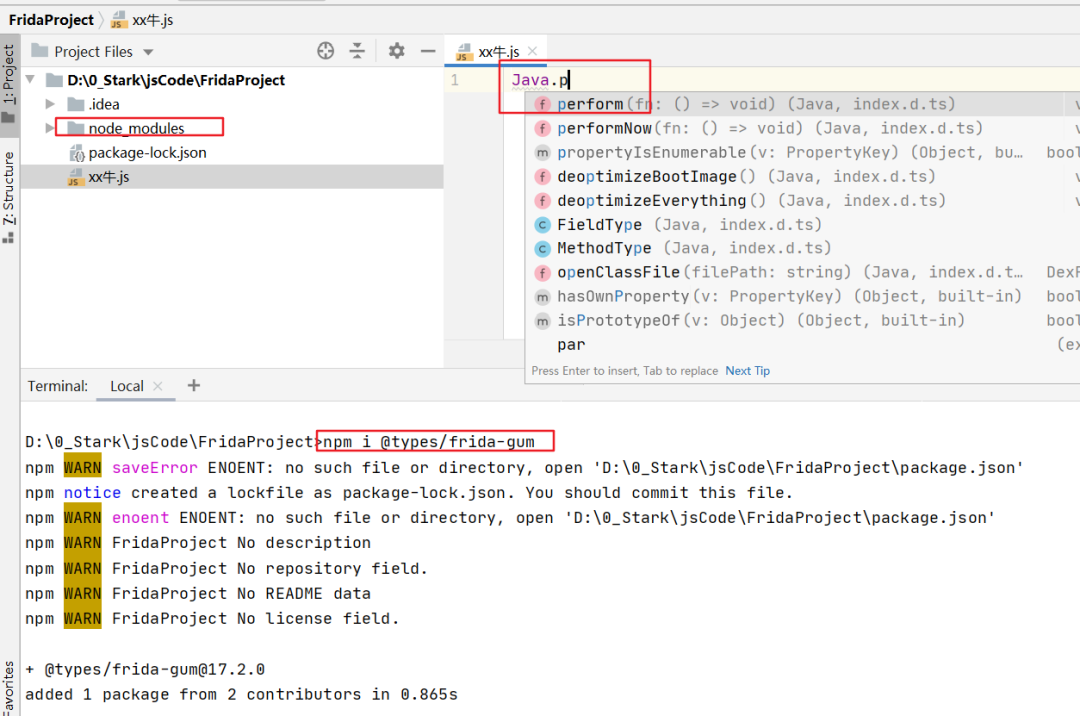Click 'added 1 package from 2 contributors' line

pos(241,694)
